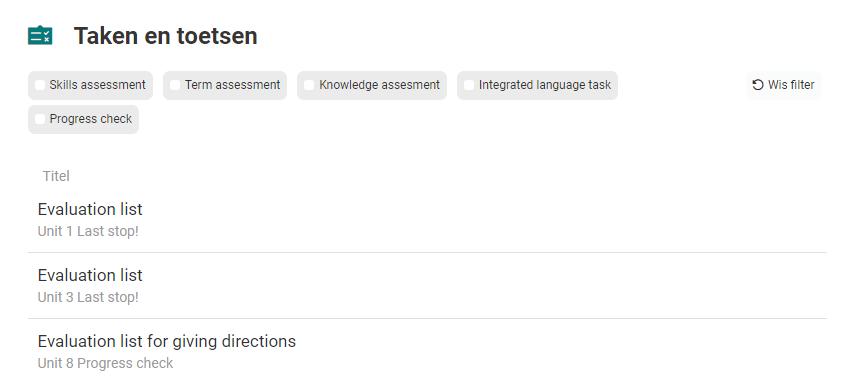
Task: Select the Progress check filter checkbox
Action: click(40, 120)
